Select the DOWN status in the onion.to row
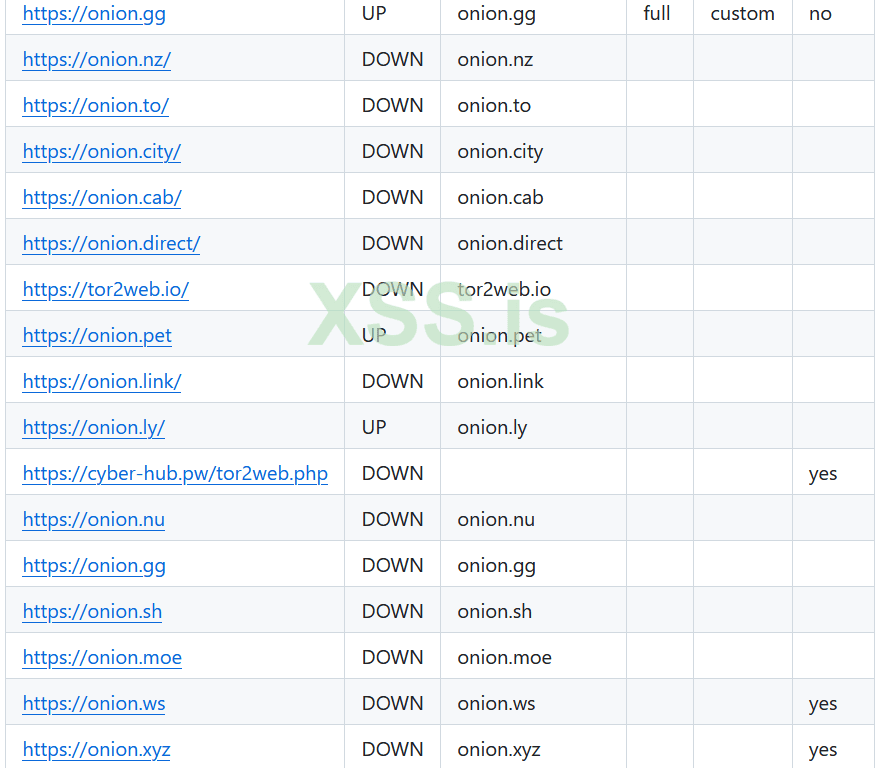Image resolution: width=876 pixels, height=768 pixels. (x=392, y=106)
